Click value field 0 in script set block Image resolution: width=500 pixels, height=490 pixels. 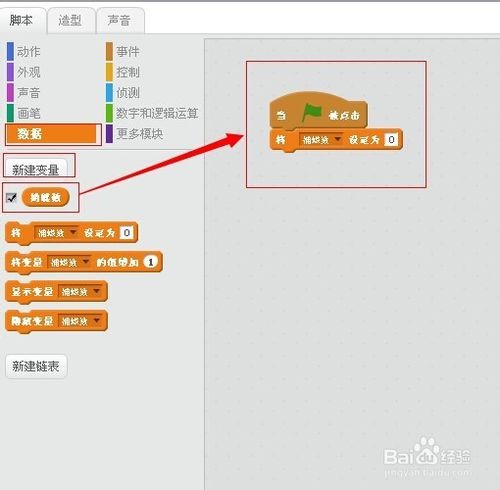[x=391, y=139]
